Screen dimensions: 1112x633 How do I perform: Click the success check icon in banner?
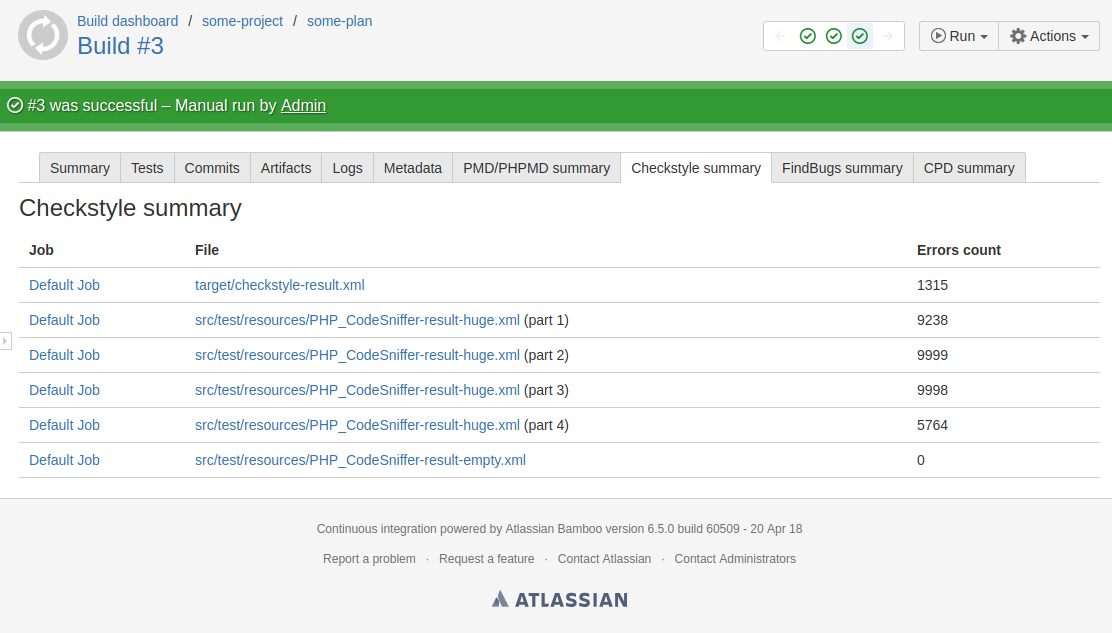(15, 106)
